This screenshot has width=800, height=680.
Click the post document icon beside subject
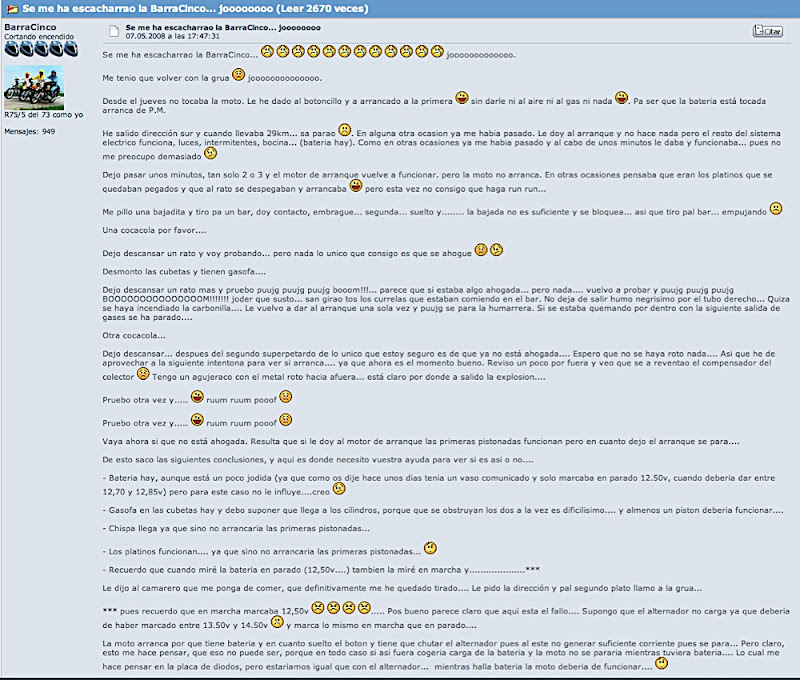(114, 32)
